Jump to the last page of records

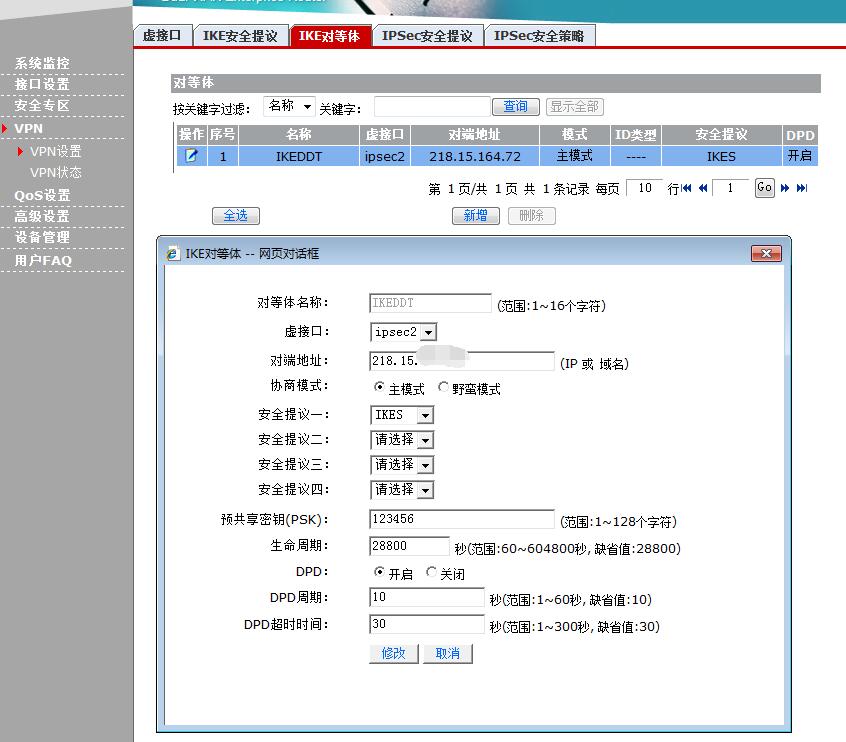801,188
